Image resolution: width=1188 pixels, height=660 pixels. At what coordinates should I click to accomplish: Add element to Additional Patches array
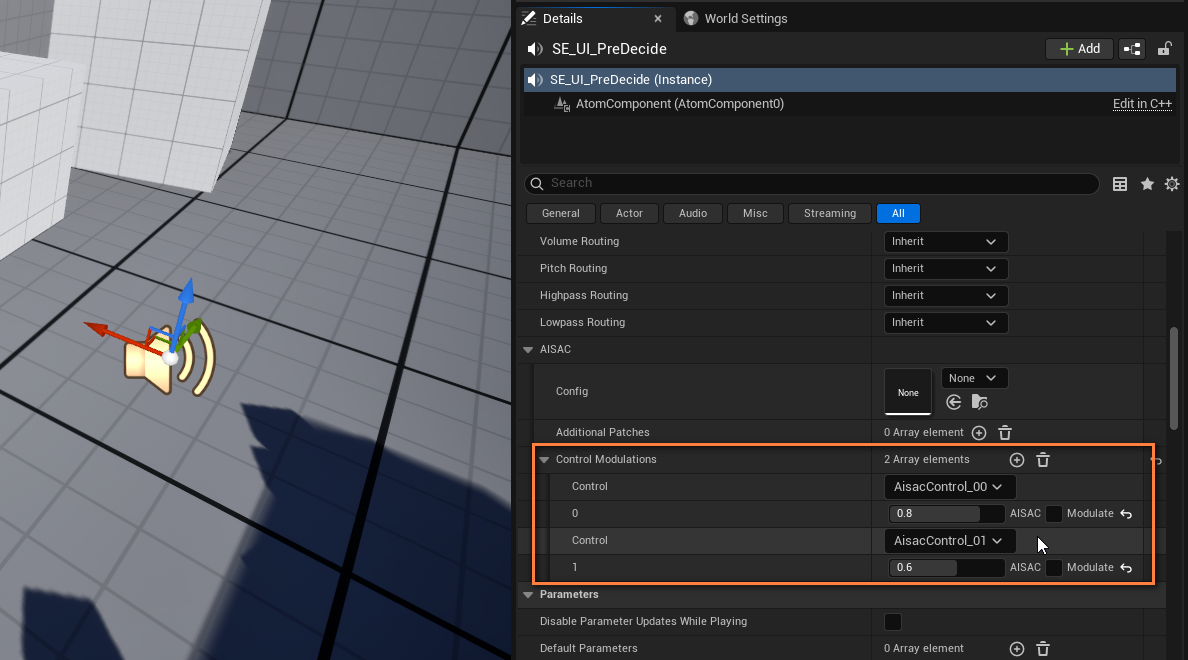tap(979, 433)
